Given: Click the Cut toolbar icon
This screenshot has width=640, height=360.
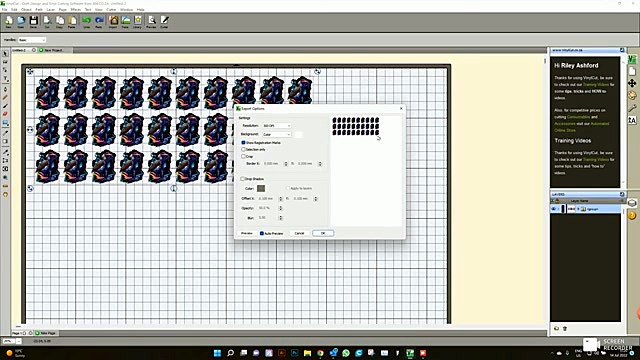Looking at the screenshot, I should pos(47,22).
